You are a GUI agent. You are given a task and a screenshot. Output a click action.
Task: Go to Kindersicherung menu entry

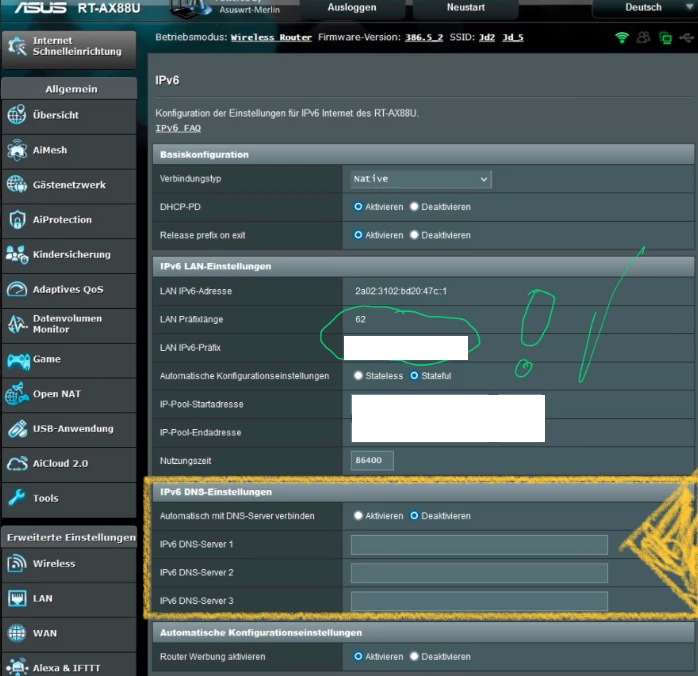click(x=69, y=256)
